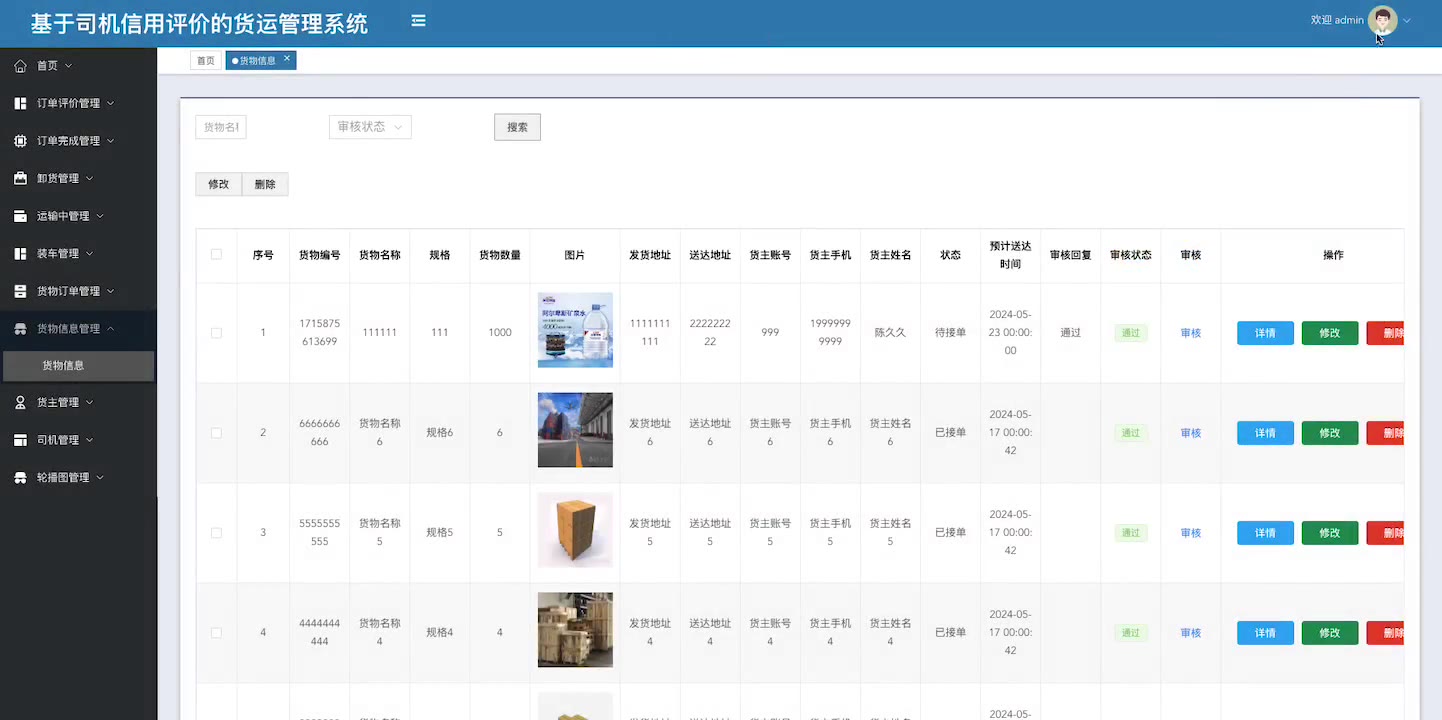This screenshot has width=1442, height=720.
Task: Select checkbox for row 2 货物名称6
Action: [216, 433]
